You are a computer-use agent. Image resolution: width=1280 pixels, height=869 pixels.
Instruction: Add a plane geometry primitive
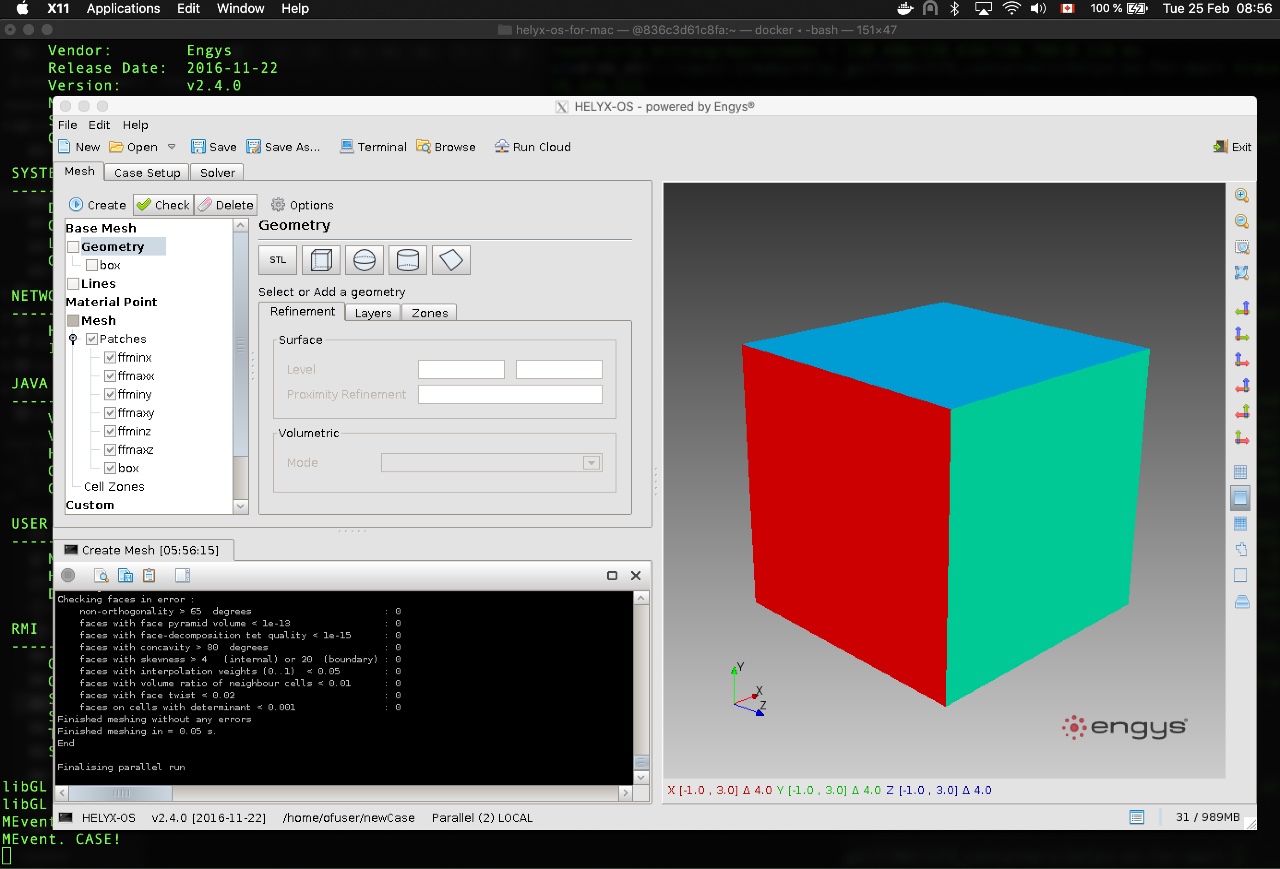click(x=451, y=260)
